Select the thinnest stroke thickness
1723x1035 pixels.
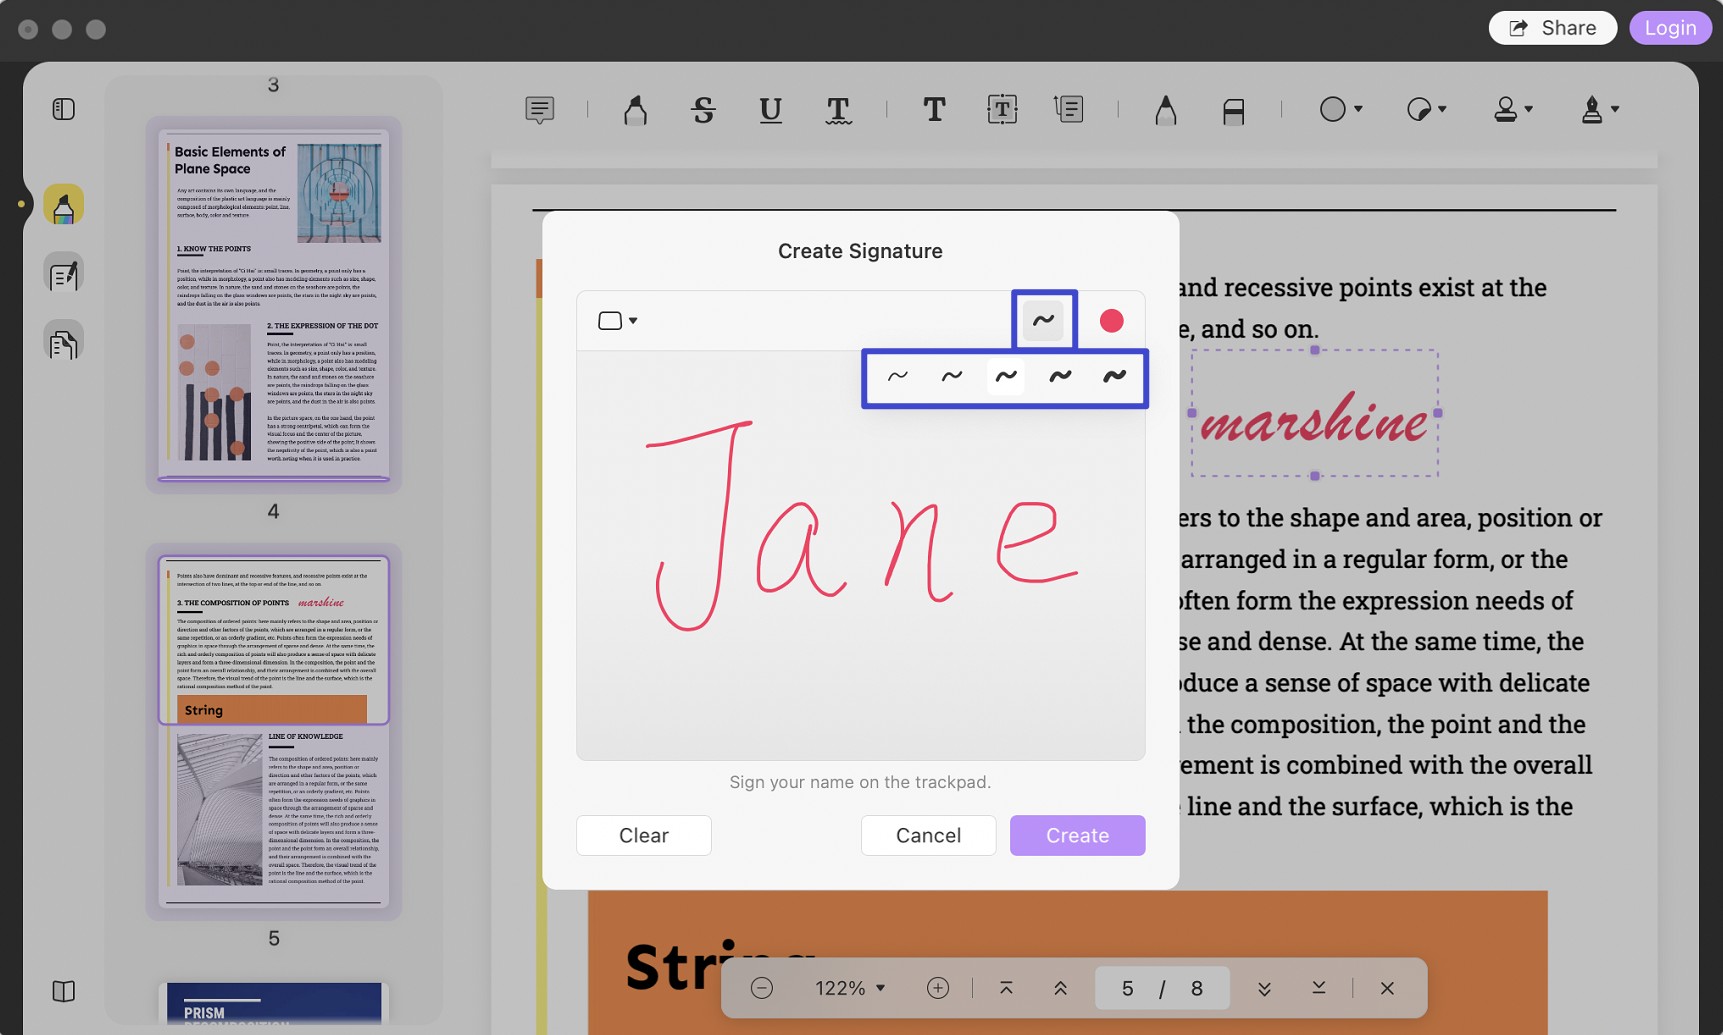(x=897, y=377)
